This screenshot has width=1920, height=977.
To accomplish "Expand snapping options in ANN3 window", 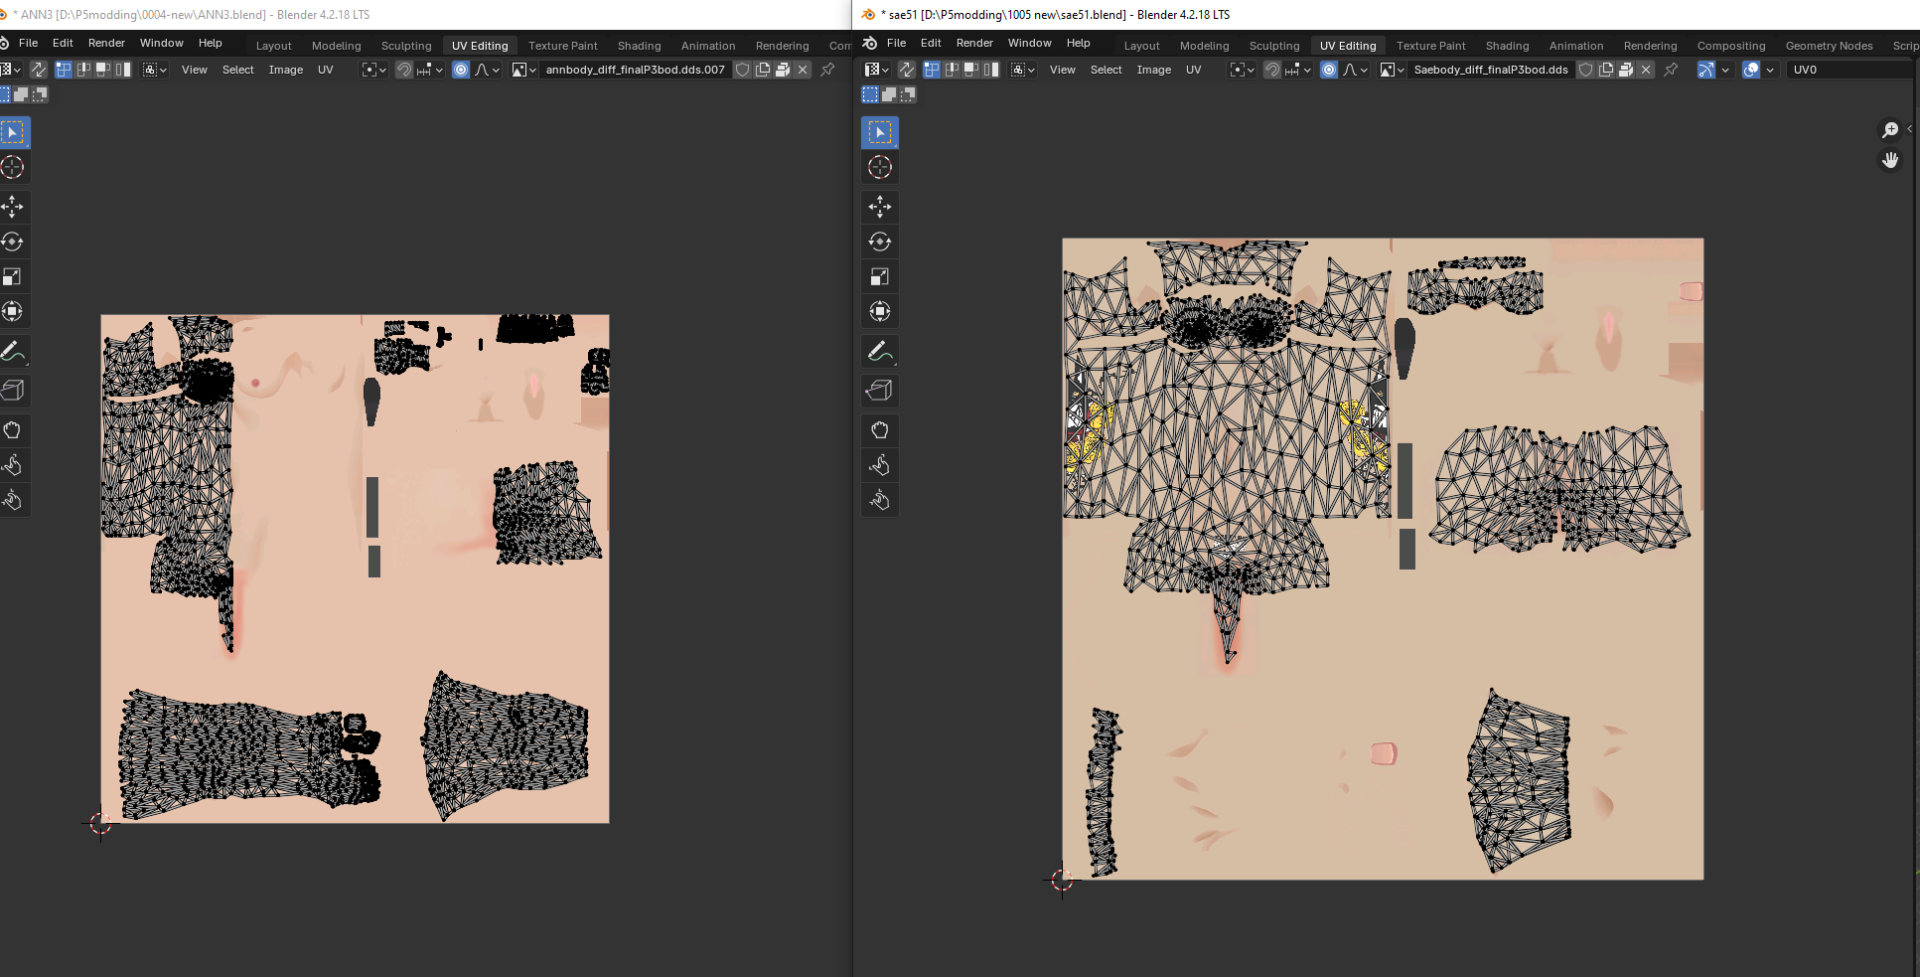I will (430, 70).
